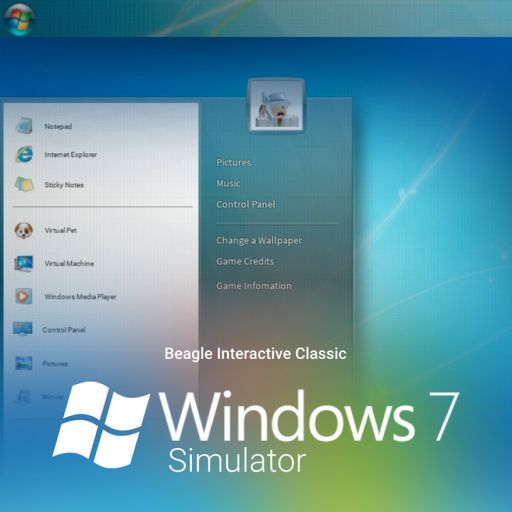Open Control Panel in the right pane
Screen dimensions: 512x512
click(x=246, y=204)
